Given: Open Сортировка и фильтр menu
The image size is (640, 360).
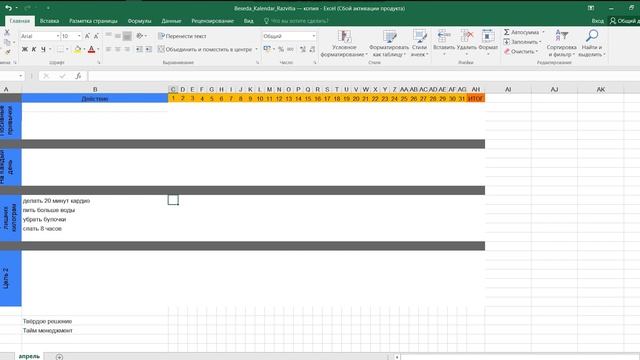Looking at the screenshot, I should (562, 43).
